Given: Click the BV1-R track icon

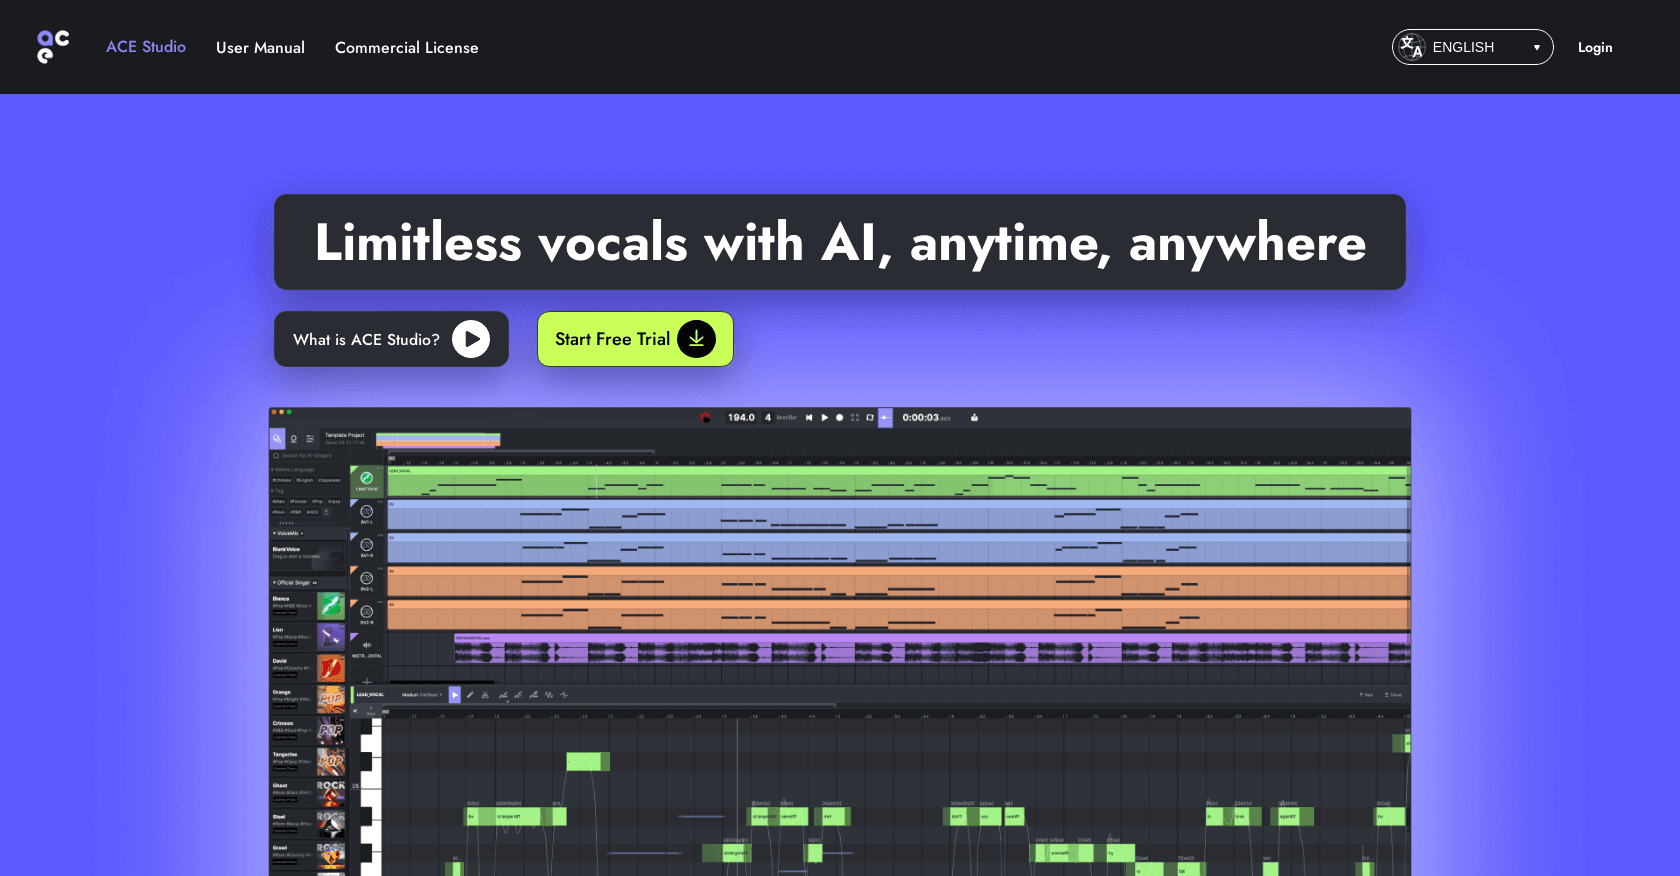Looking at the screenshot, I should (367, 544).
